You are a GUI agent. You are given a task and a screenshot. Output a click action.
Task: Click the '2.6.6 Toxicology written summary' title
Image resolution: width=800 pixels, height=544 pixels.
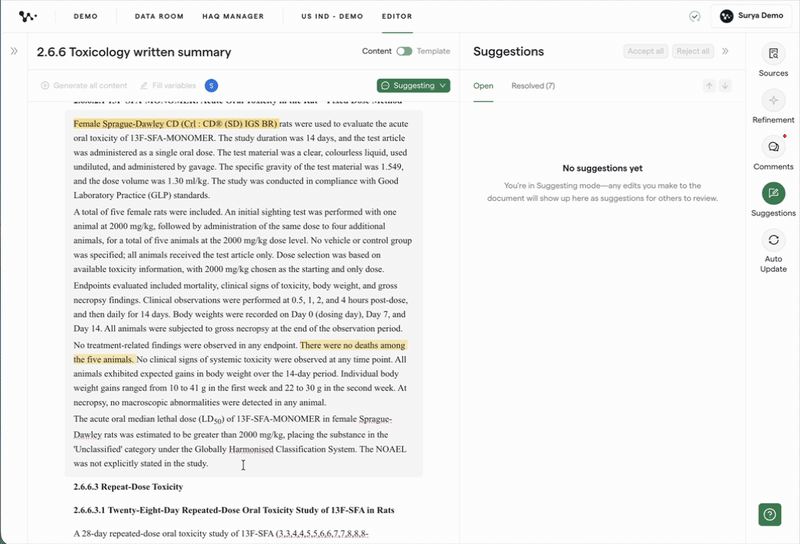pyautogui.click(x=134, y=52)
